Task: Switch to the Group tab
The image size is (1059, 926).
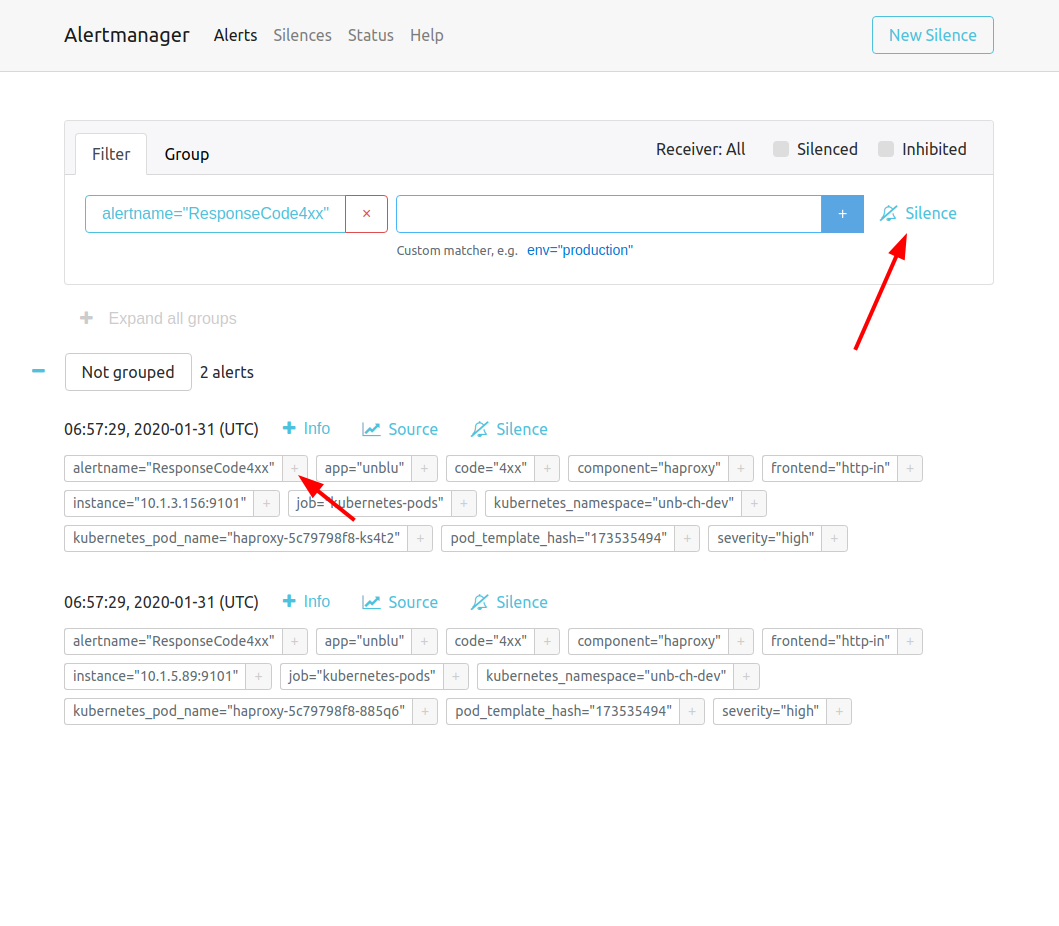Action: coord(187,154)
